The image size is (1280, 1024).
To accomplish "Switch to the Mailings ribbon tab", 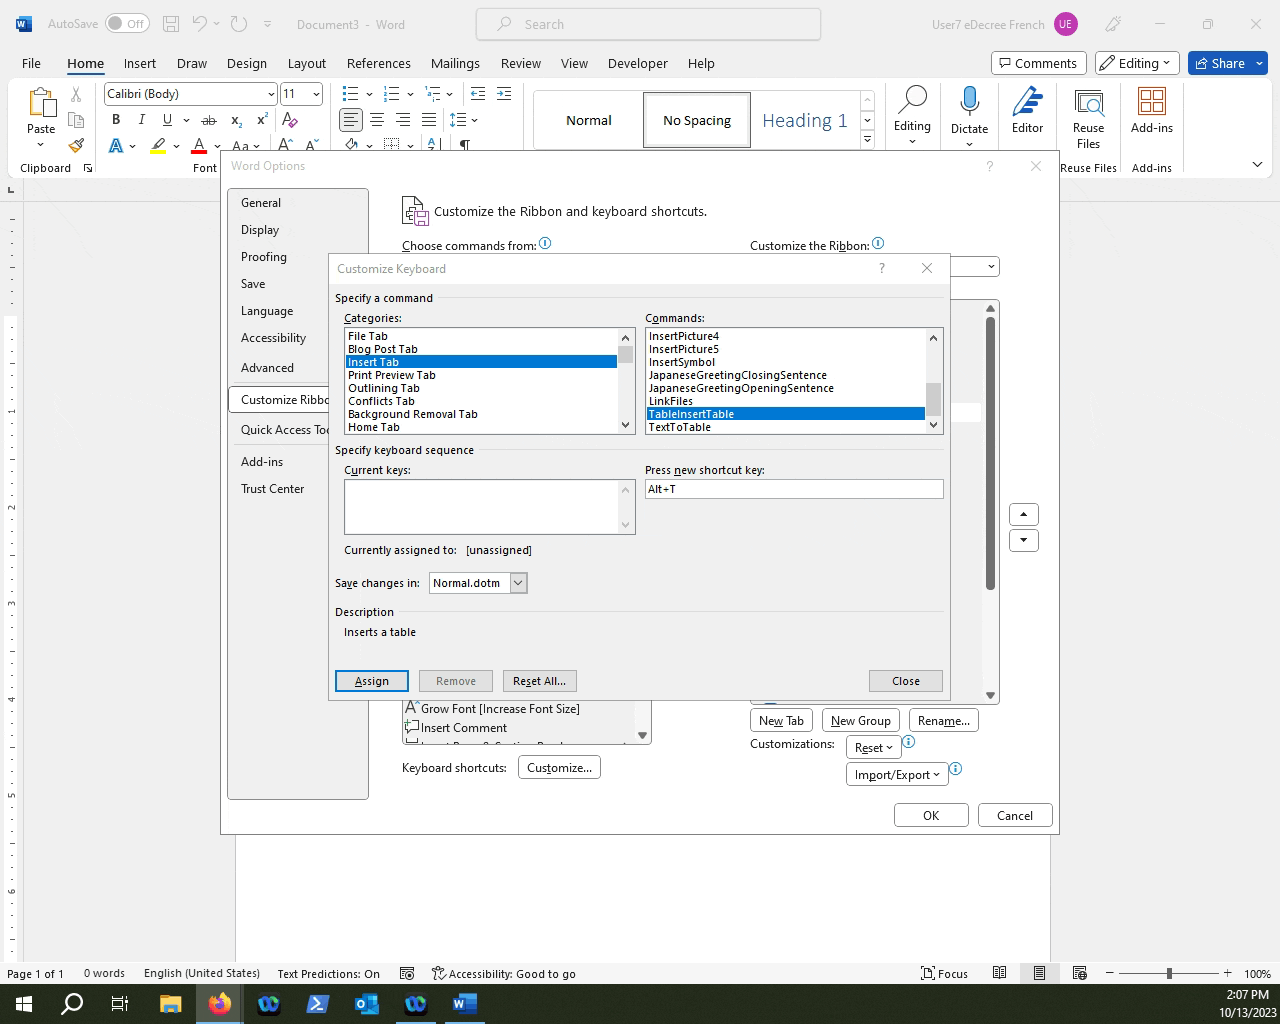I will click(x=455, y=63).
